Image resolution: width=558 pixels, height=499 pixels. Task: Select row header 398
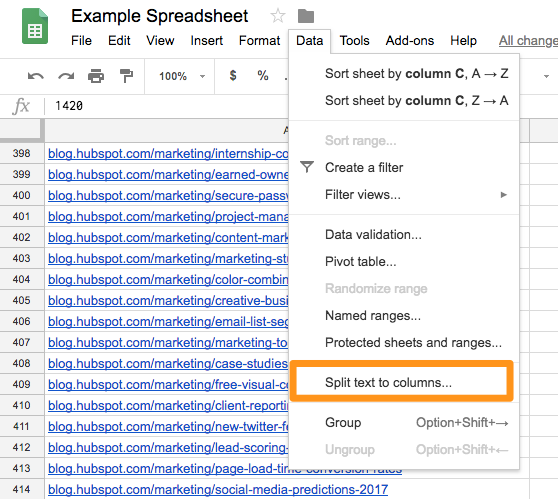pos(22,153)
